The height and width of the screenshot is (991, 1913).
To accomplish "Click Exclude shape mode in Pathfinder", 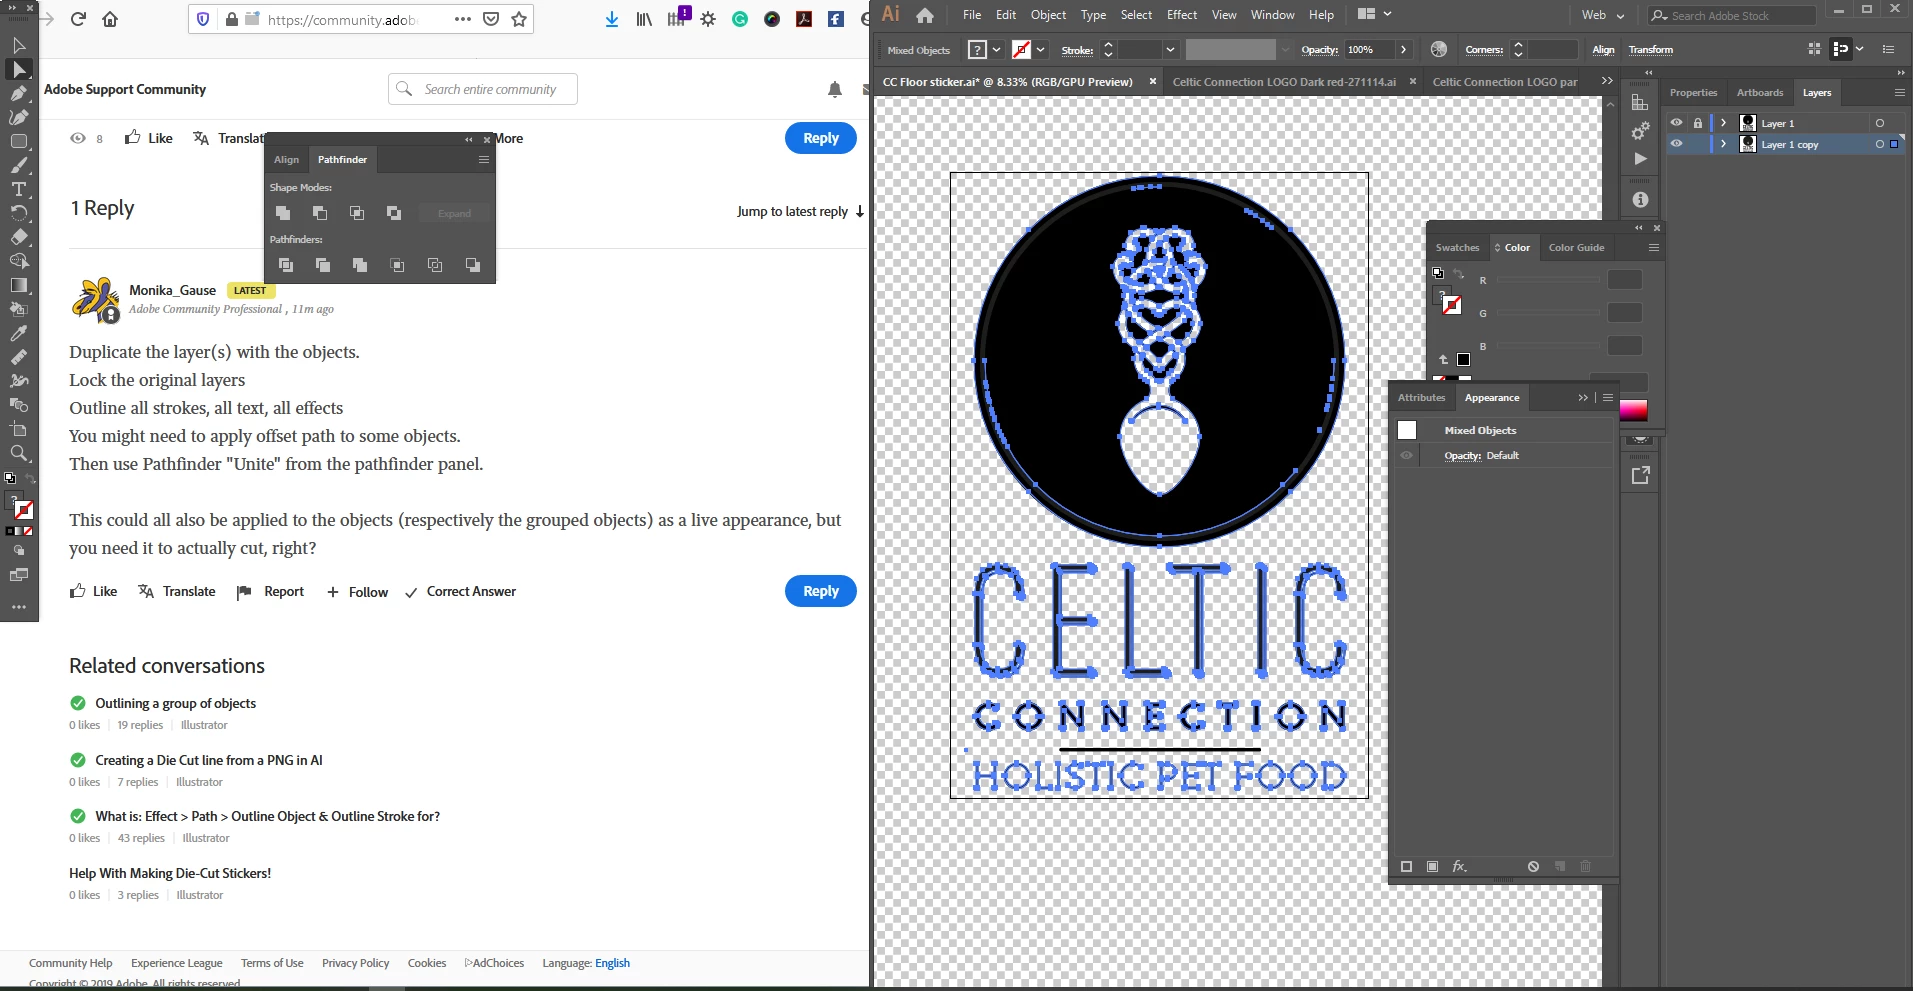I will (x=394, y=213).
